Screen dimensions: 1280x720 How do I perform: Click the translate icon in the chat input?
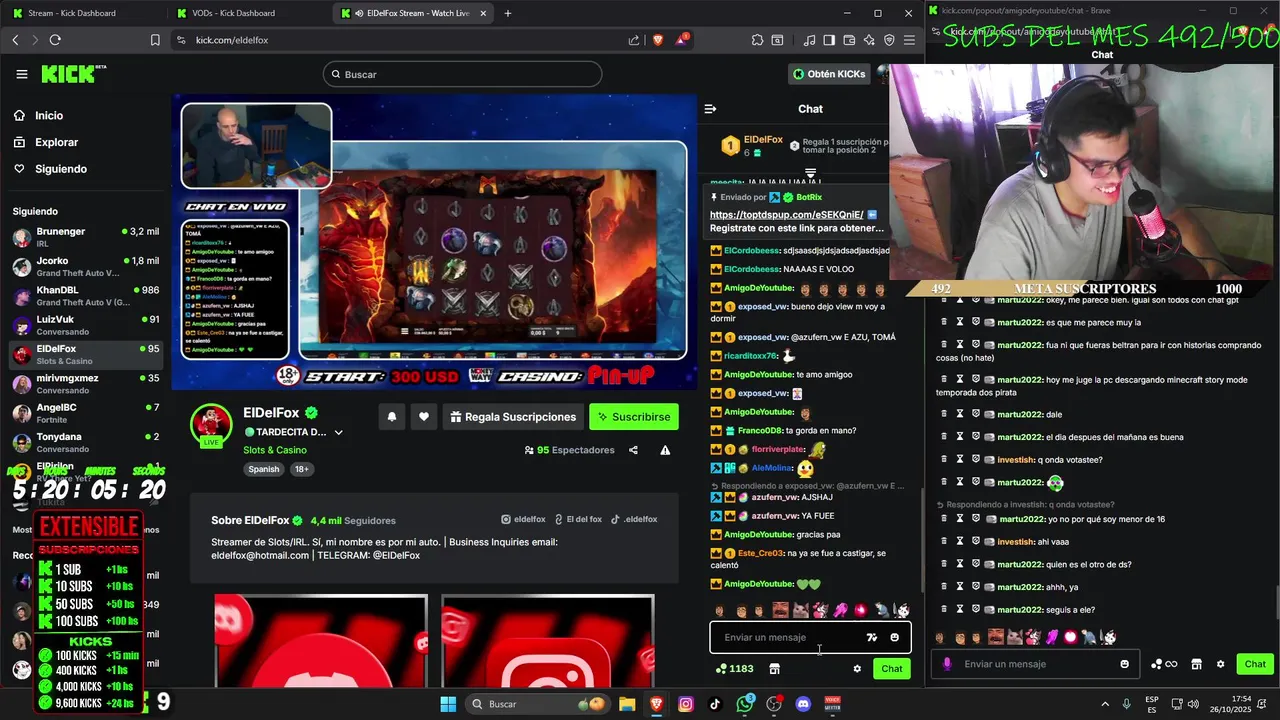point(872,637)
